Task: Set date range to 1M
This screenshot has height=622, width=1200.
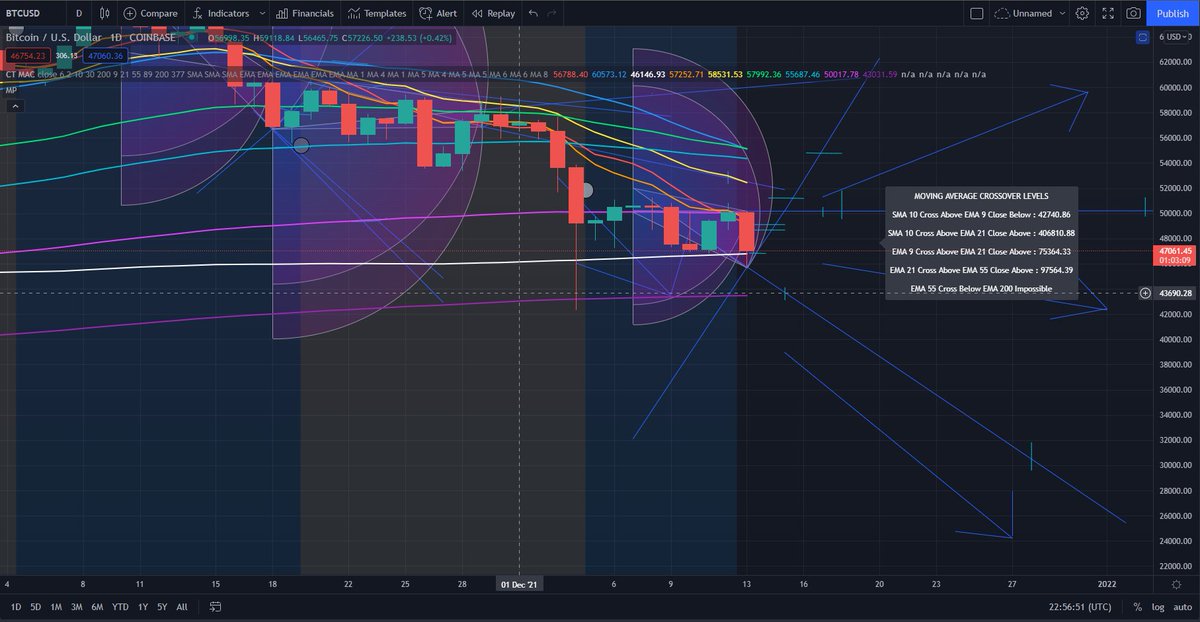Action: click(x=57, y=607)
